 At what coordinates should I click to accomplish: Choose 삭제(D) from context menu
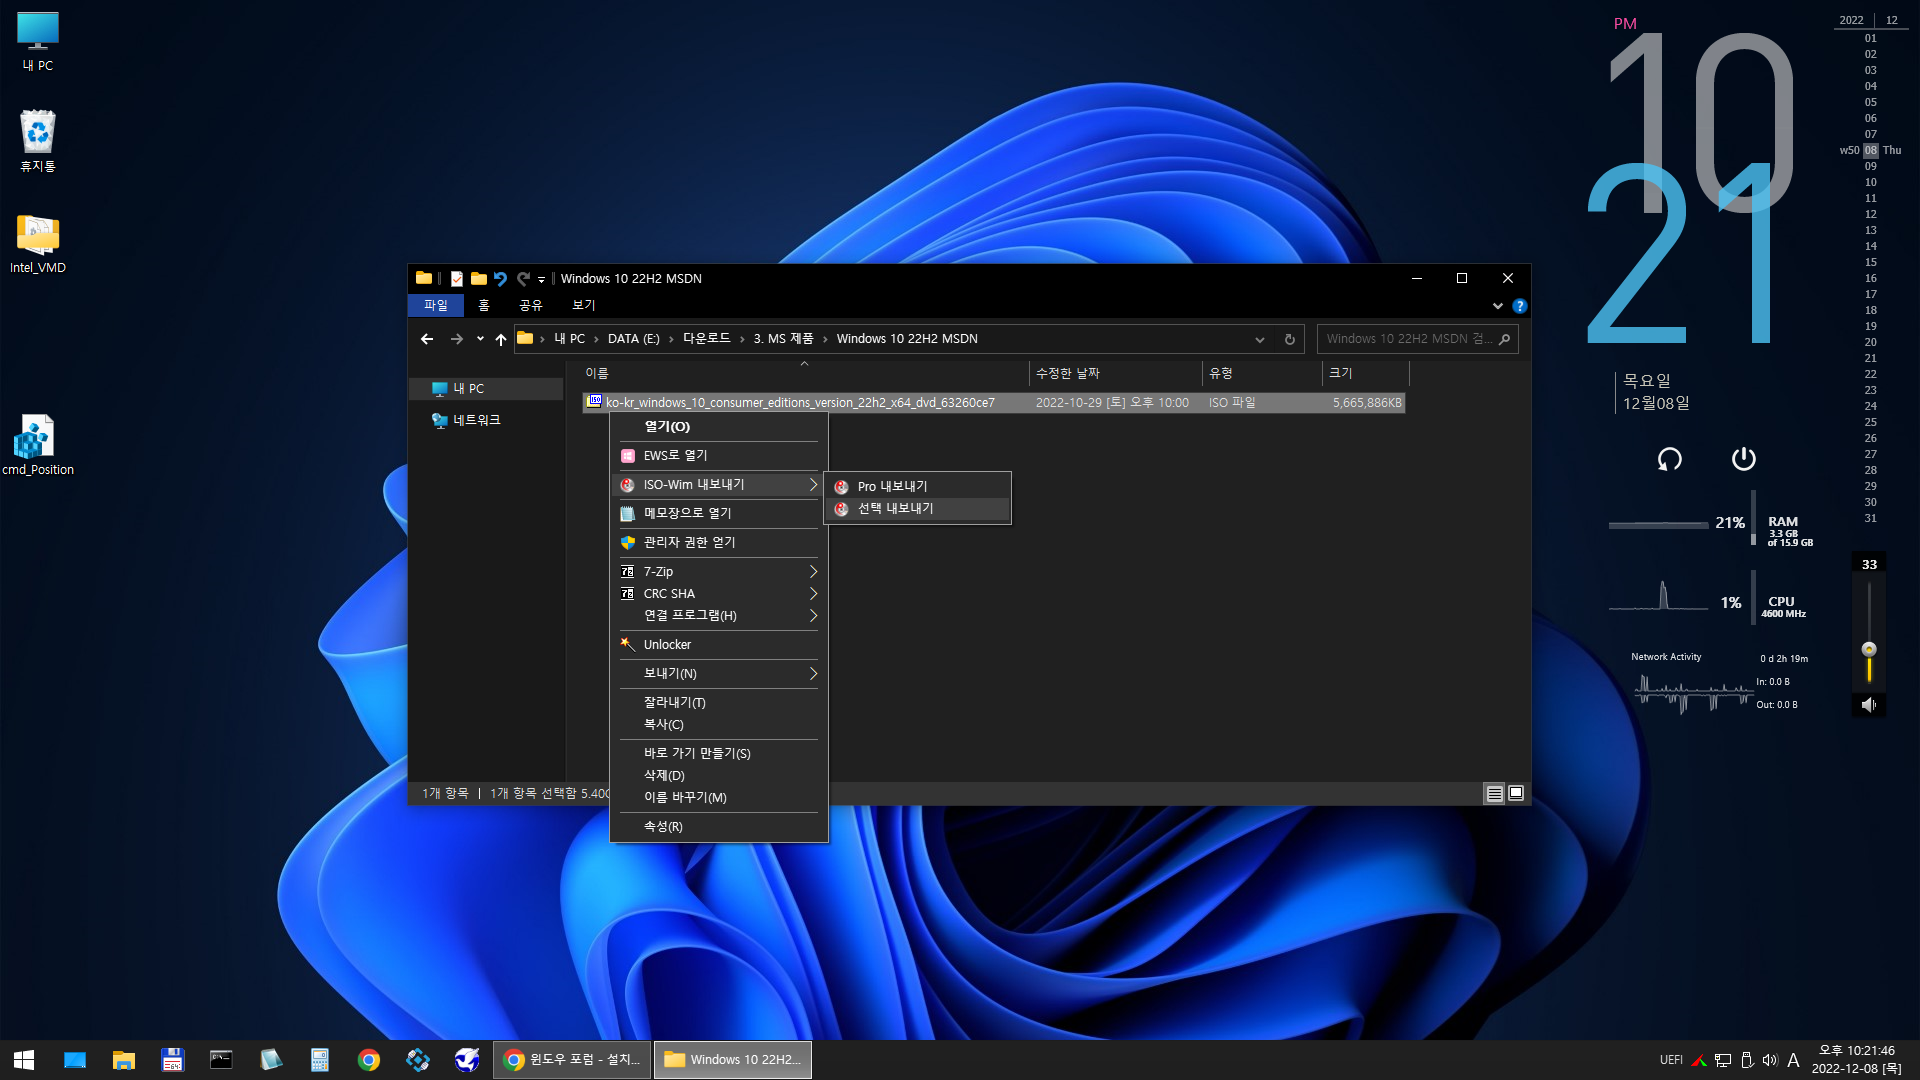click(718, 776)
